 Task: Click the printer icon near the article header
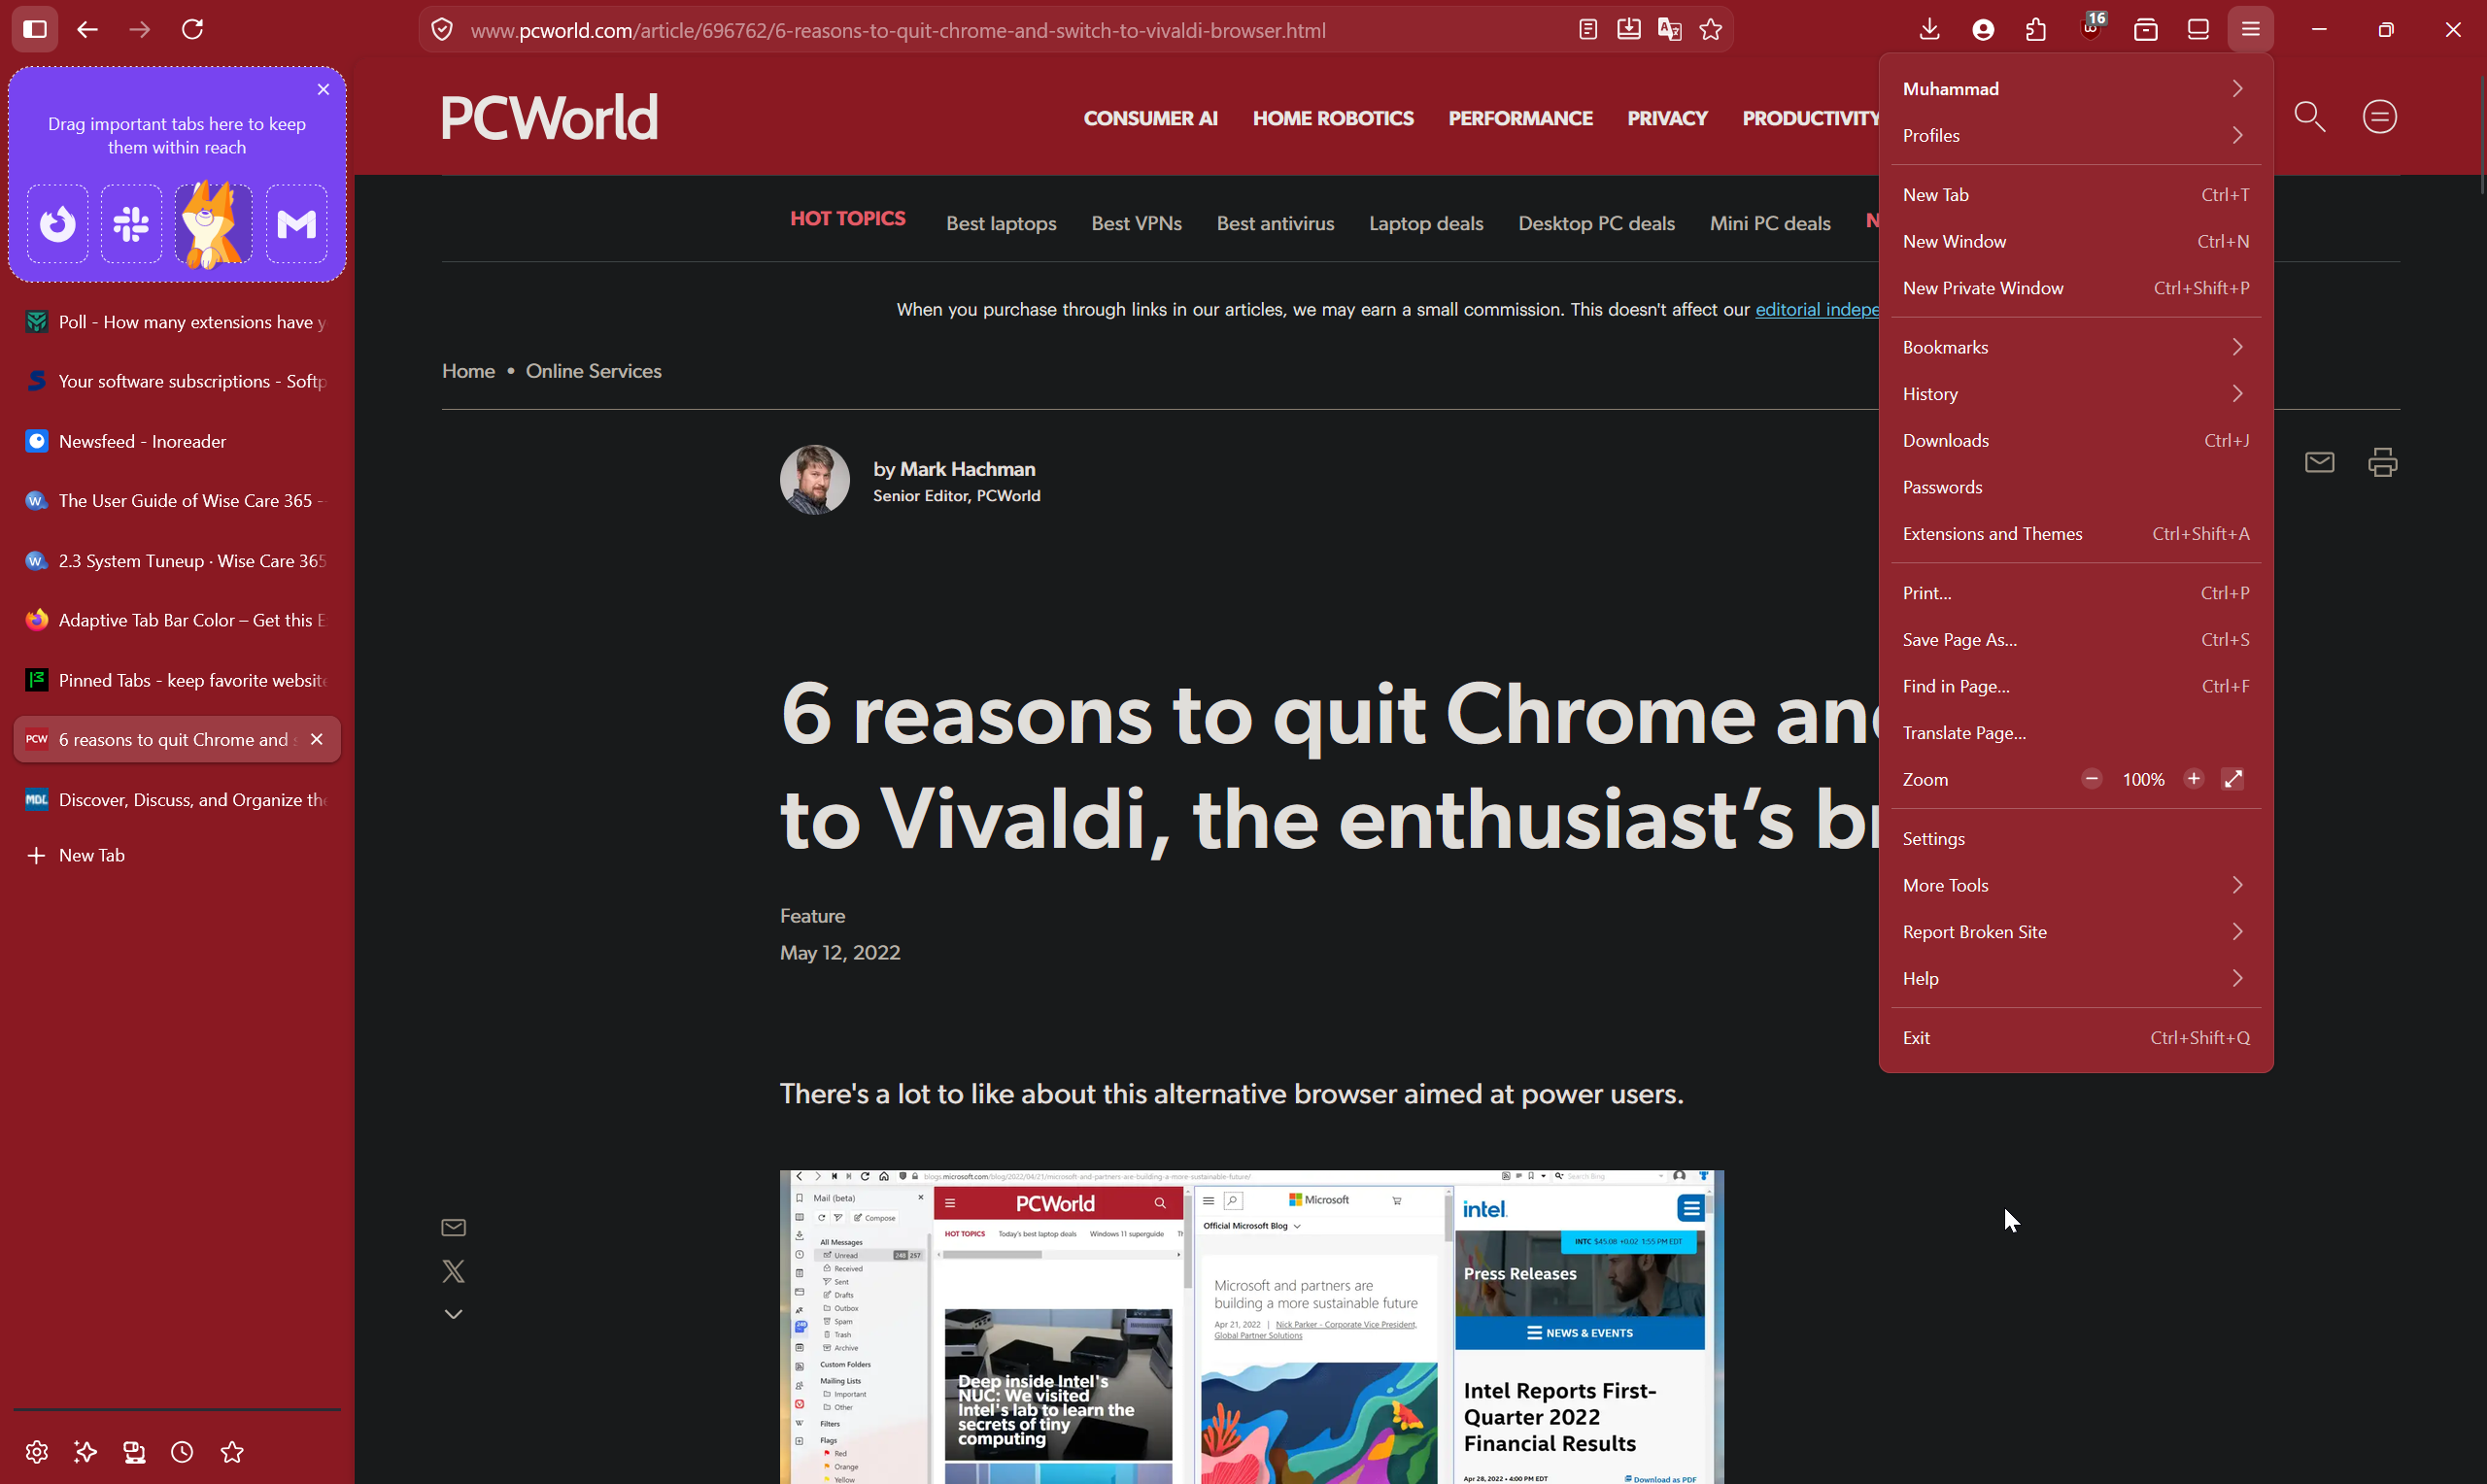2383,462
